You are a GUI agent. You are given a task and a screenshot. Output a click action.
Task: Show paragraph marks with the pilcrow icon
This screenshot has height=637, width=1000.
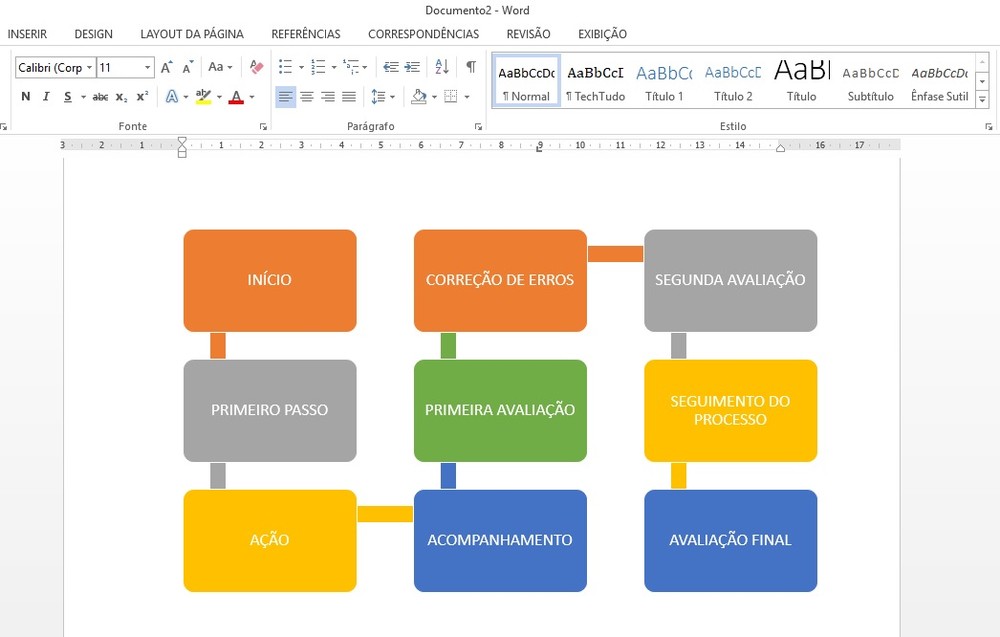471,68
